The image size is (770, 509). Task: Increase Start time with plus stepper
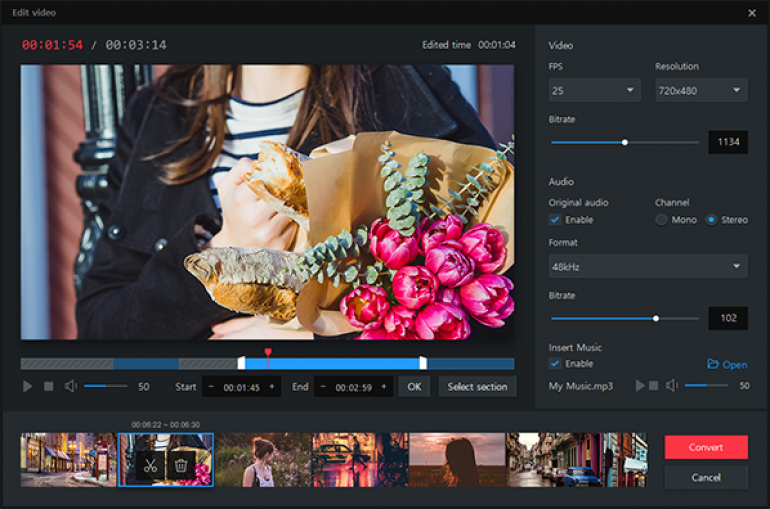(x=271, y=387)
